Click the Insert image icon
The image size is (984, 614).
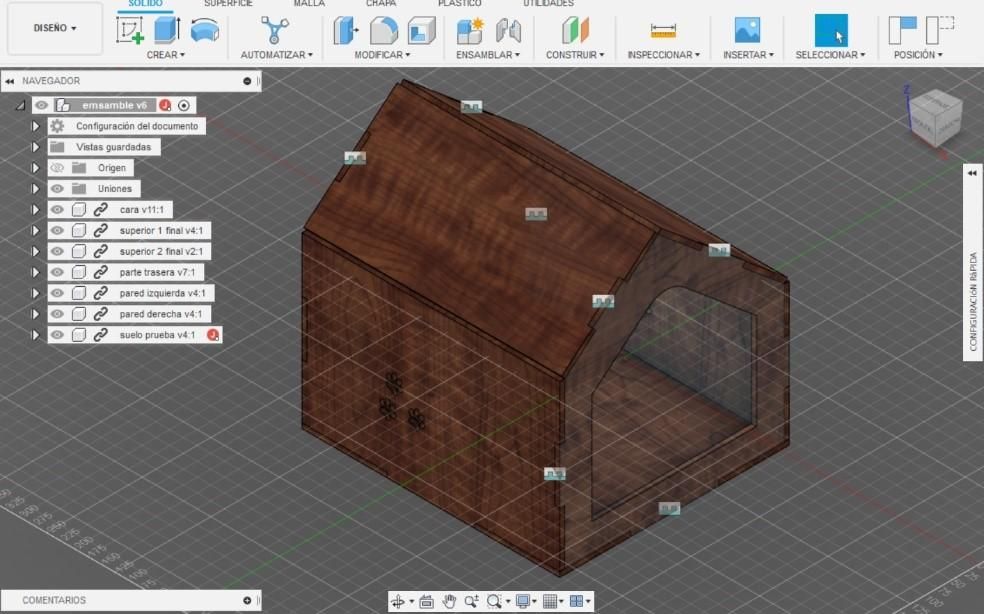(747, 30)
